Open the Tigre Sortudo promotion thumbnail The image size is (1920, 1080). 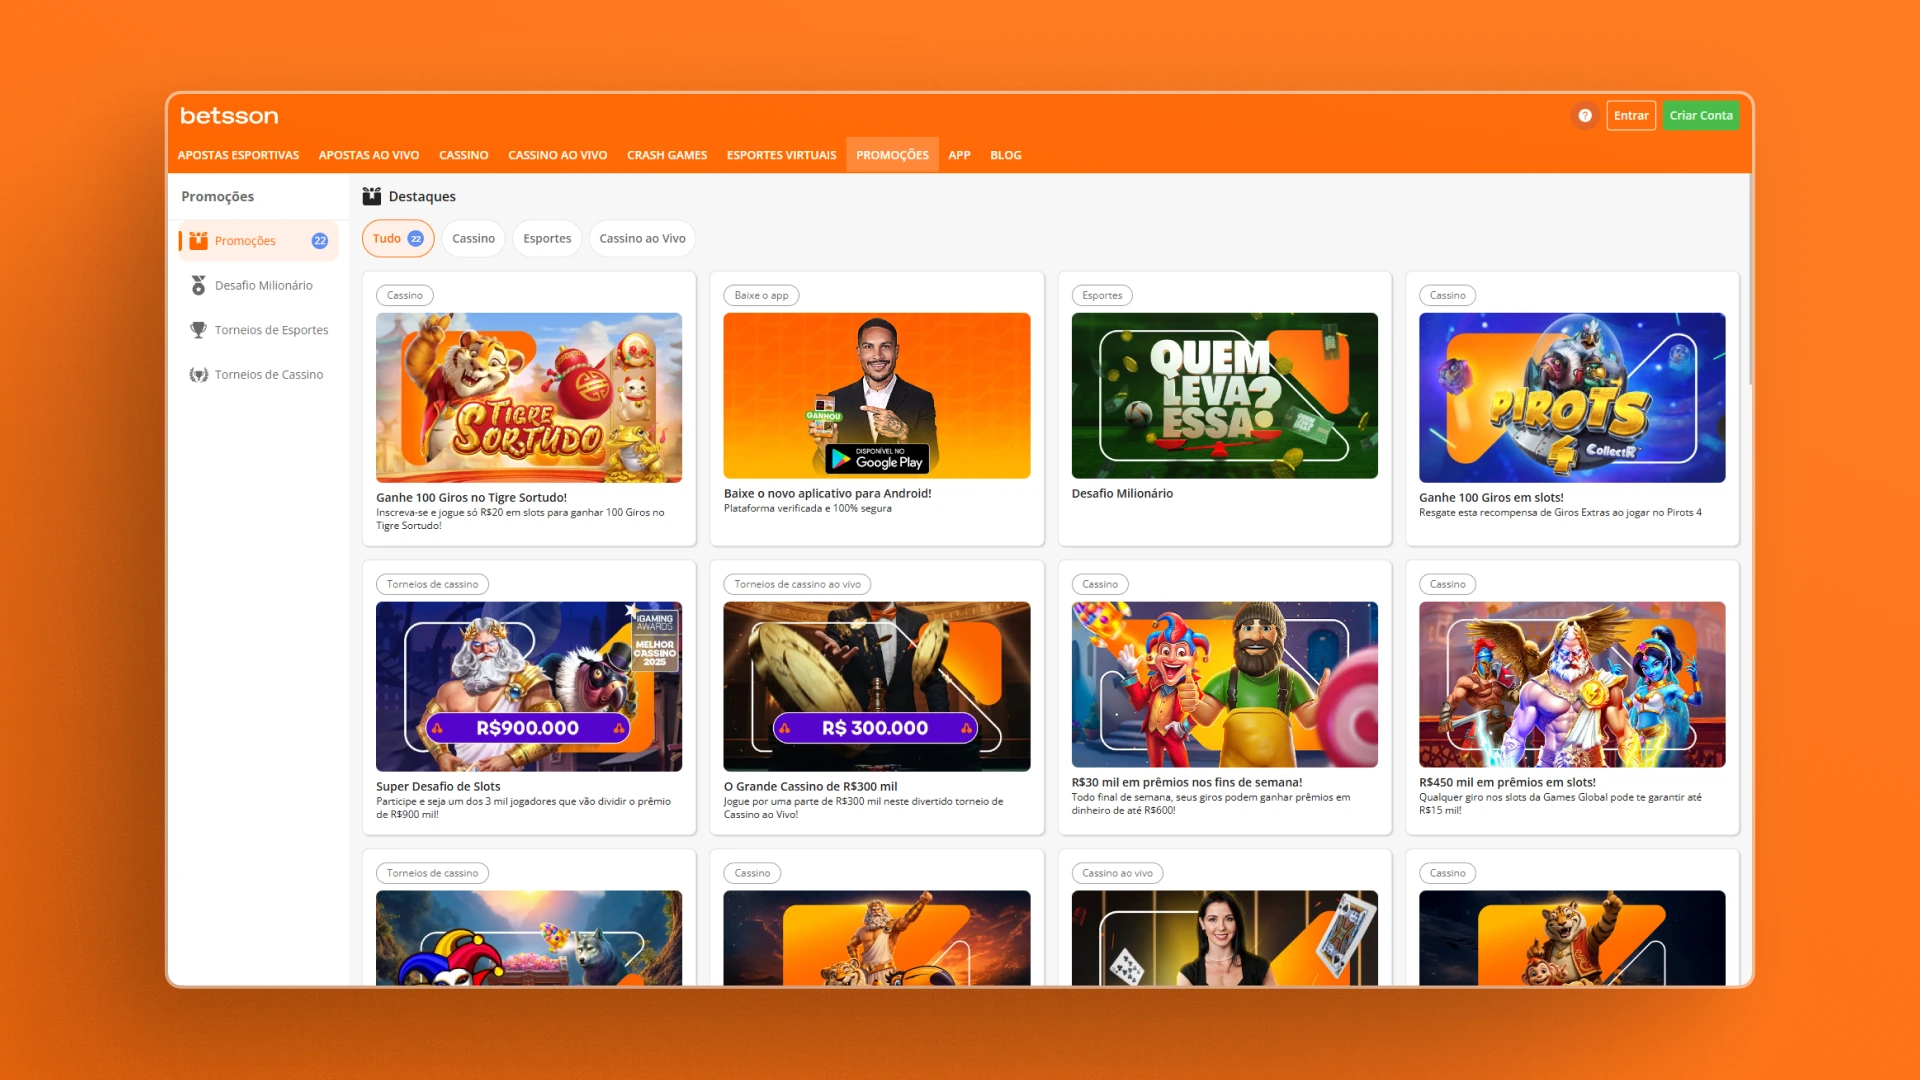coord(529,398)
